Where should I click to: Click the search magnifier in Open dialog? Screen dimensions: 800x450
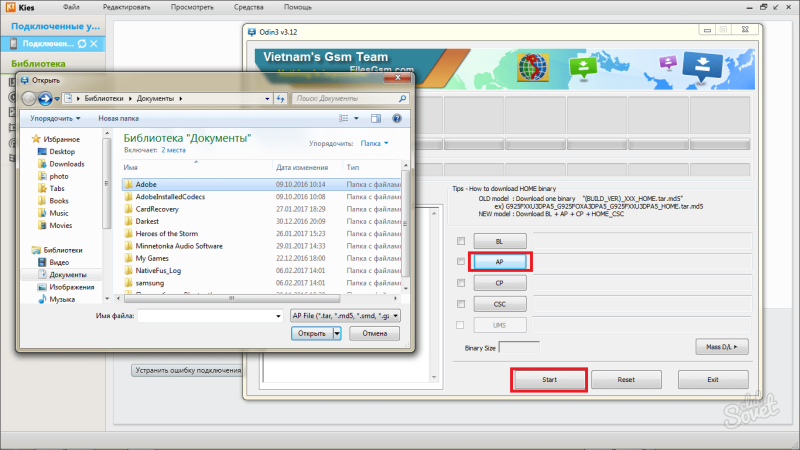[403, 98]
